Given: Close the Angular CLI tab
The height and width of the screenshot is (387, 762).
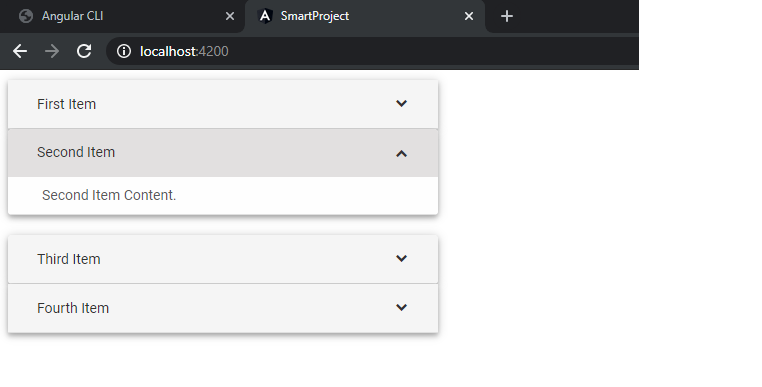Looking at the screenshot, I should (x=230, y=16).
